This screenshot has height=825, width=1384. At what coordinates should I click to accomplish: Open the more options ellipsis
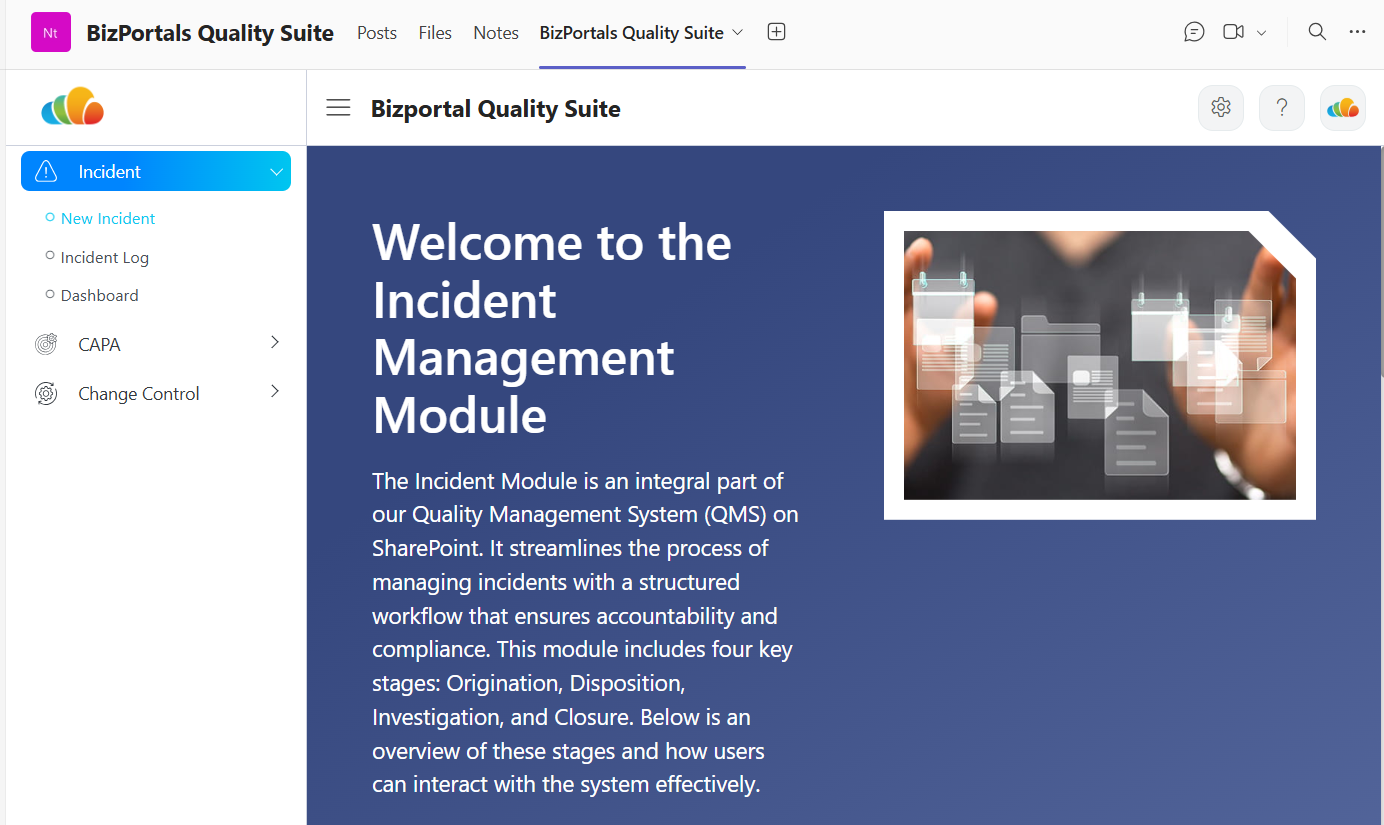1357,32
